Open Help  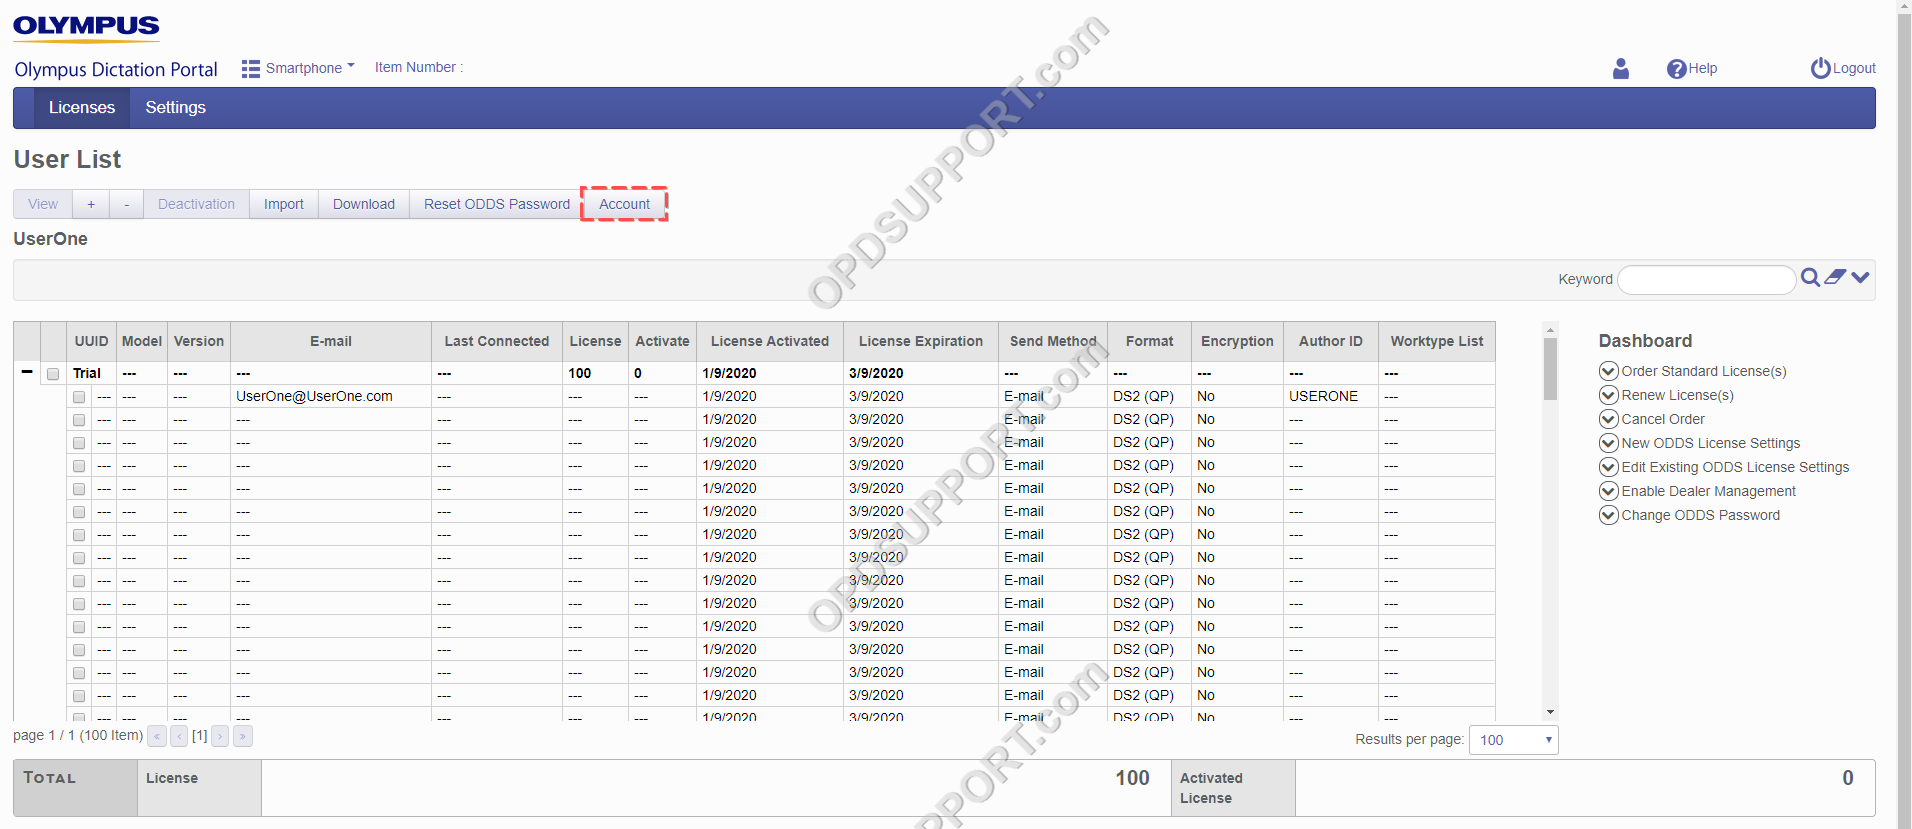[x=1692, y=68]
